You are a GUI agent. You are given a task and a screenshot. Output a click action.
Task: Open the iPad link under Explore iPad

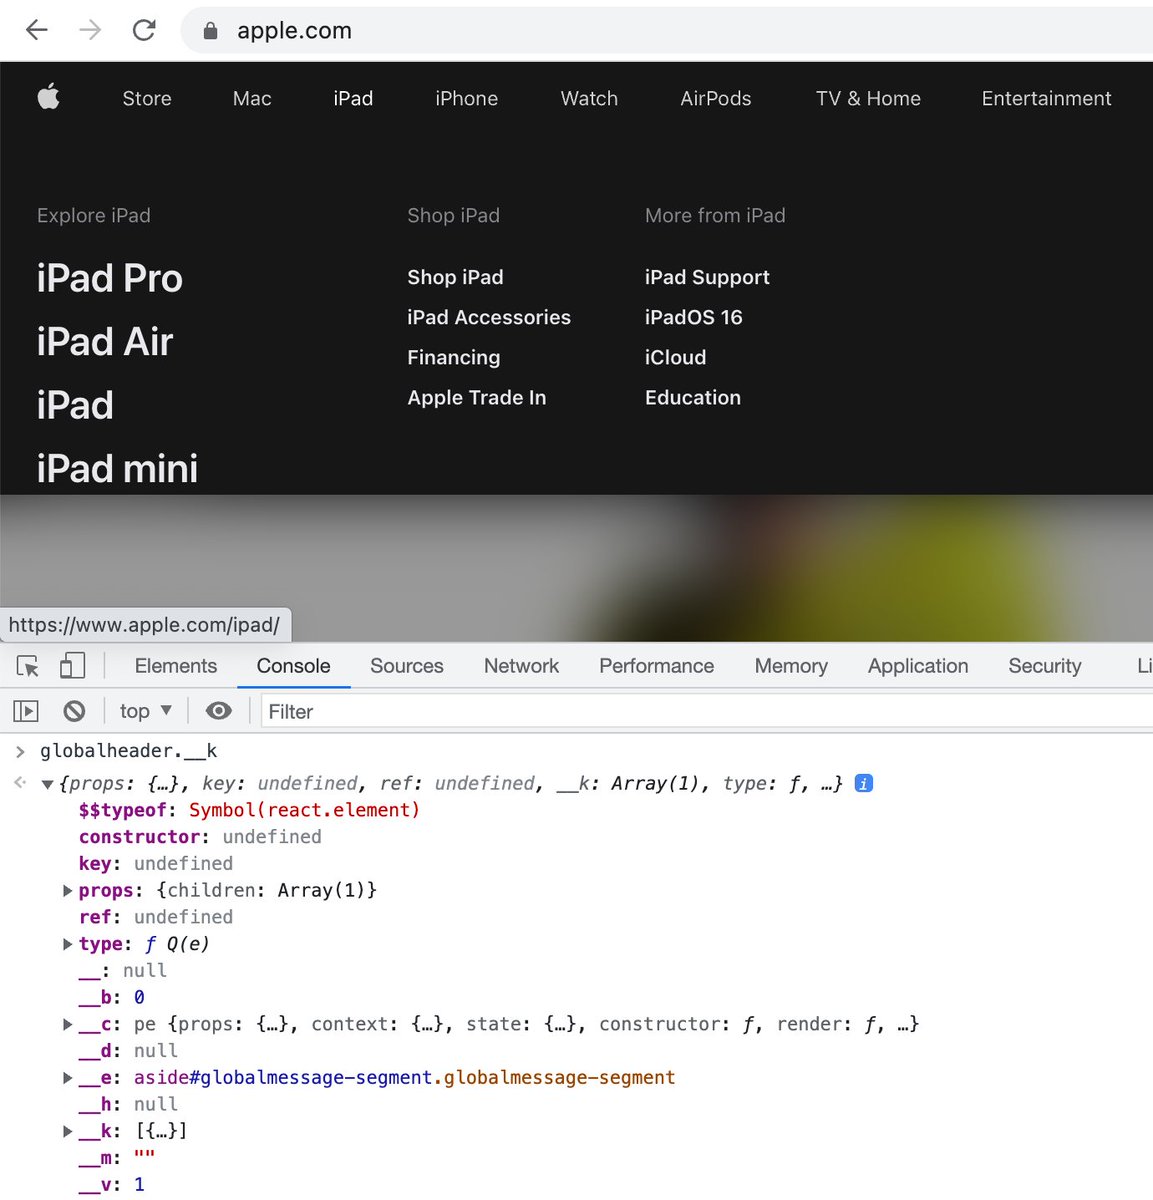tap(75, 405)
